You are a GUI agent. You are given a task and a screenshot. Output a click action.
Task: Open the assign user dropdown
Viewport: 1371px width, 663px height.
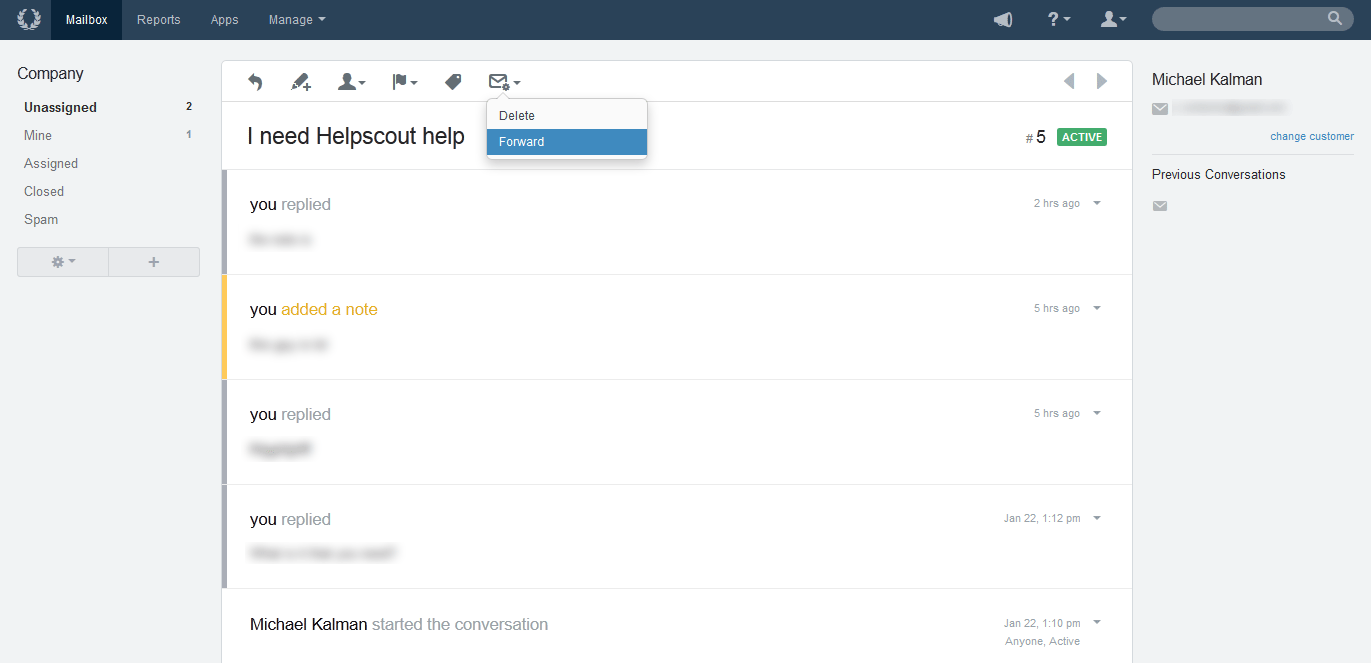pyautogui.click(x=351, y=82)
